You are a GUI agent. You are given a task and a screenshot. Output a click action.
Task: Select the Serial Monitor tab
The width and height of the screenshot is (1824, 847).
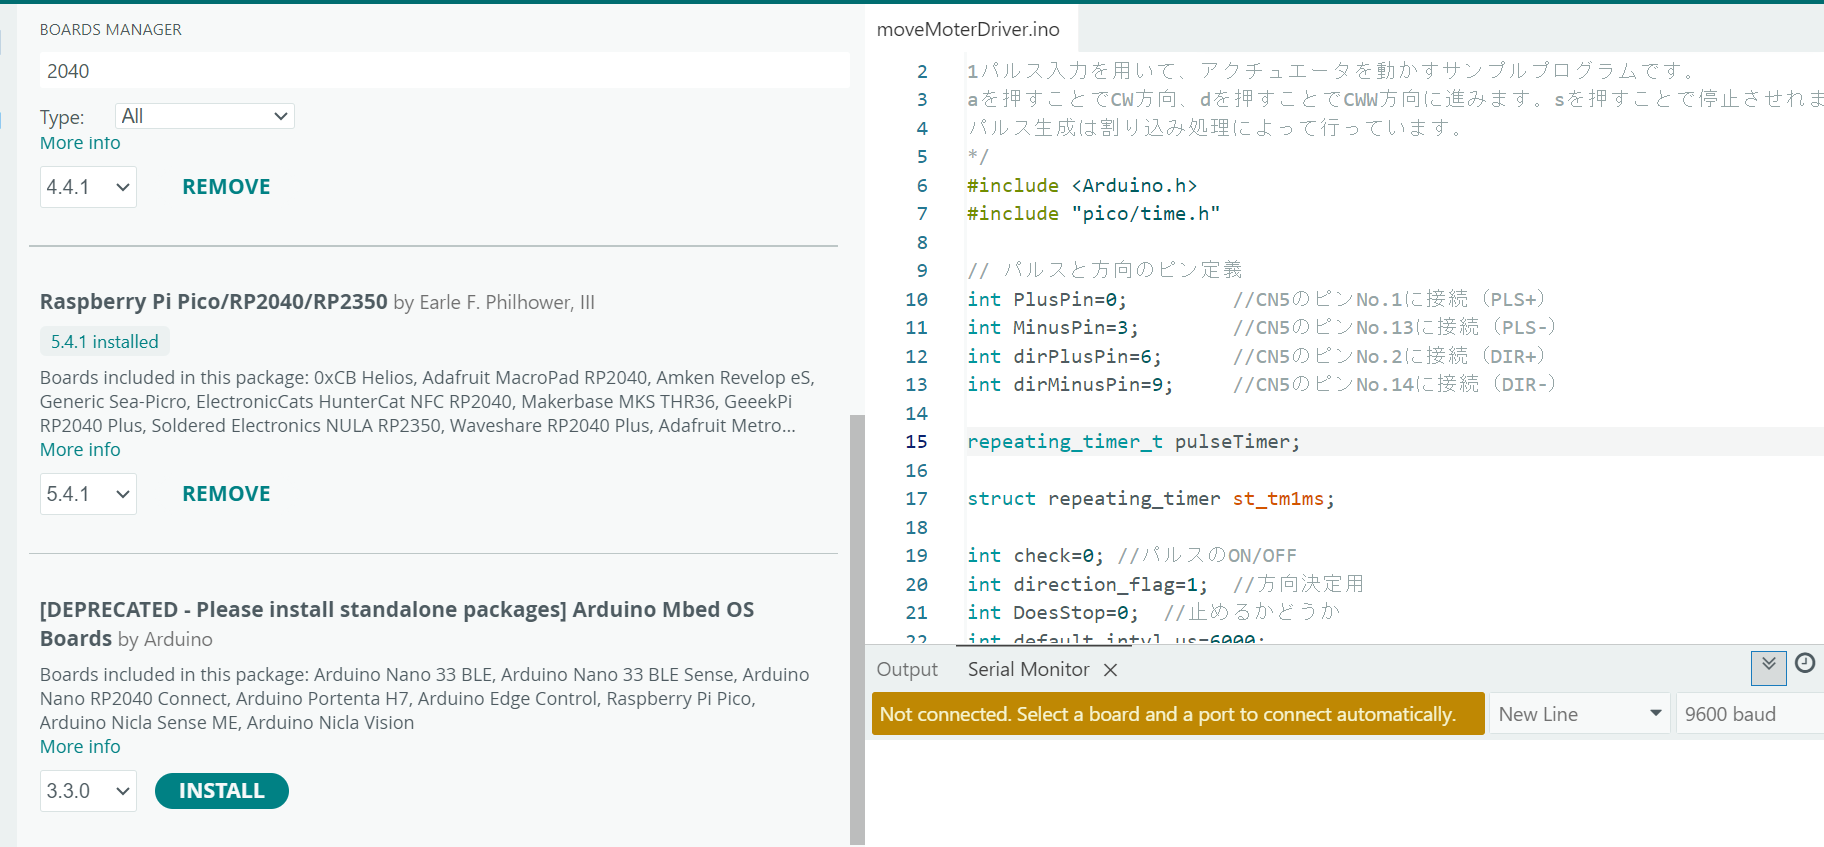(x=1028, y=670)
